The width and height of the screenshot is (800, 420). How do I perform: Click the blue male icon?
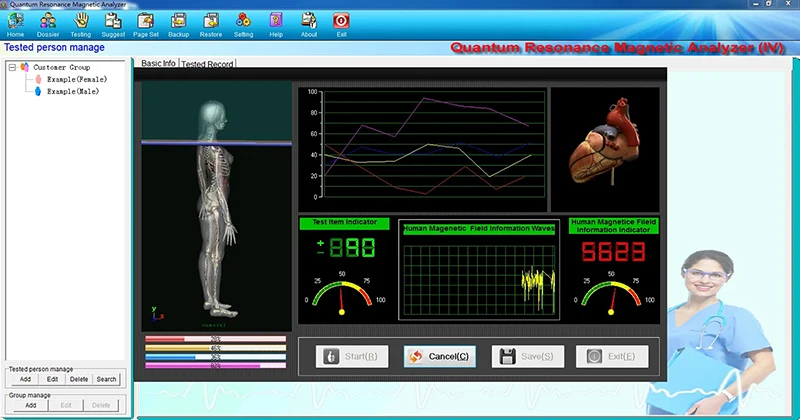click(38, 91)
